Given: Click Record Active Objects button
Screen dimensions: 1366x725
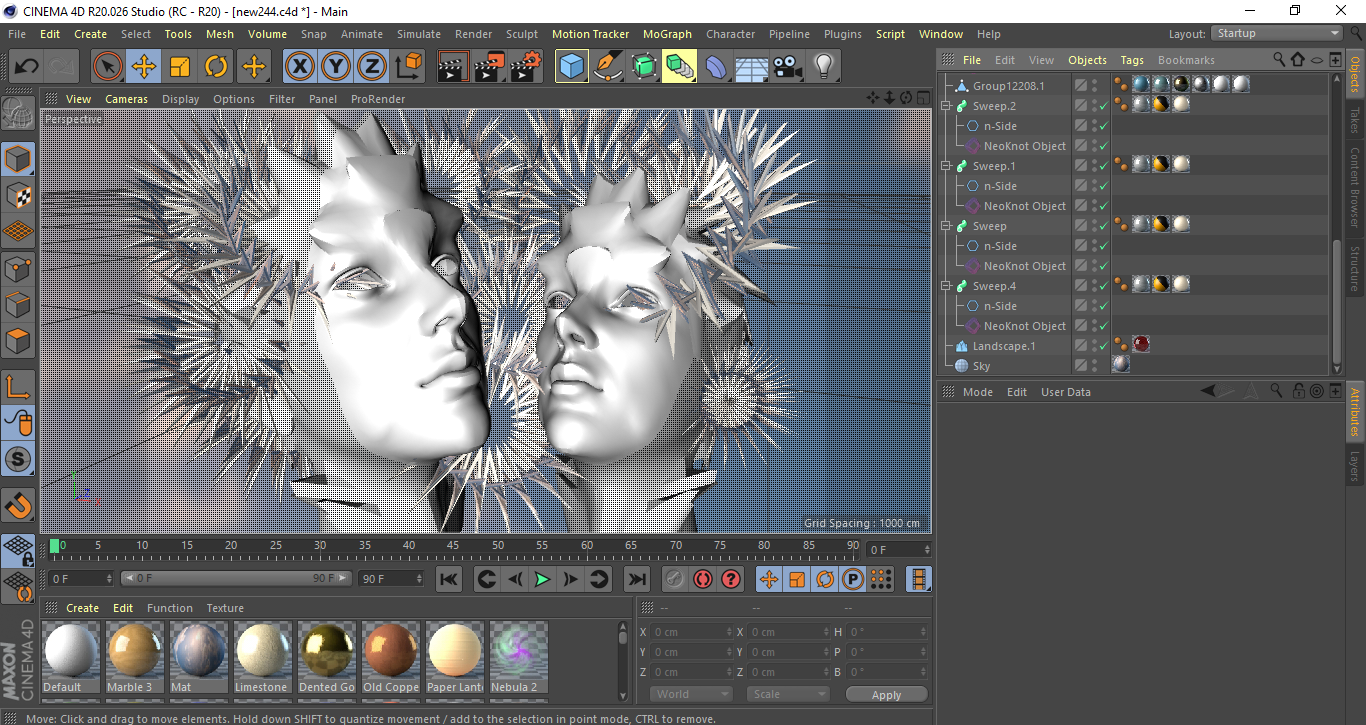Looking at the screenshot, I should point(675,579).
